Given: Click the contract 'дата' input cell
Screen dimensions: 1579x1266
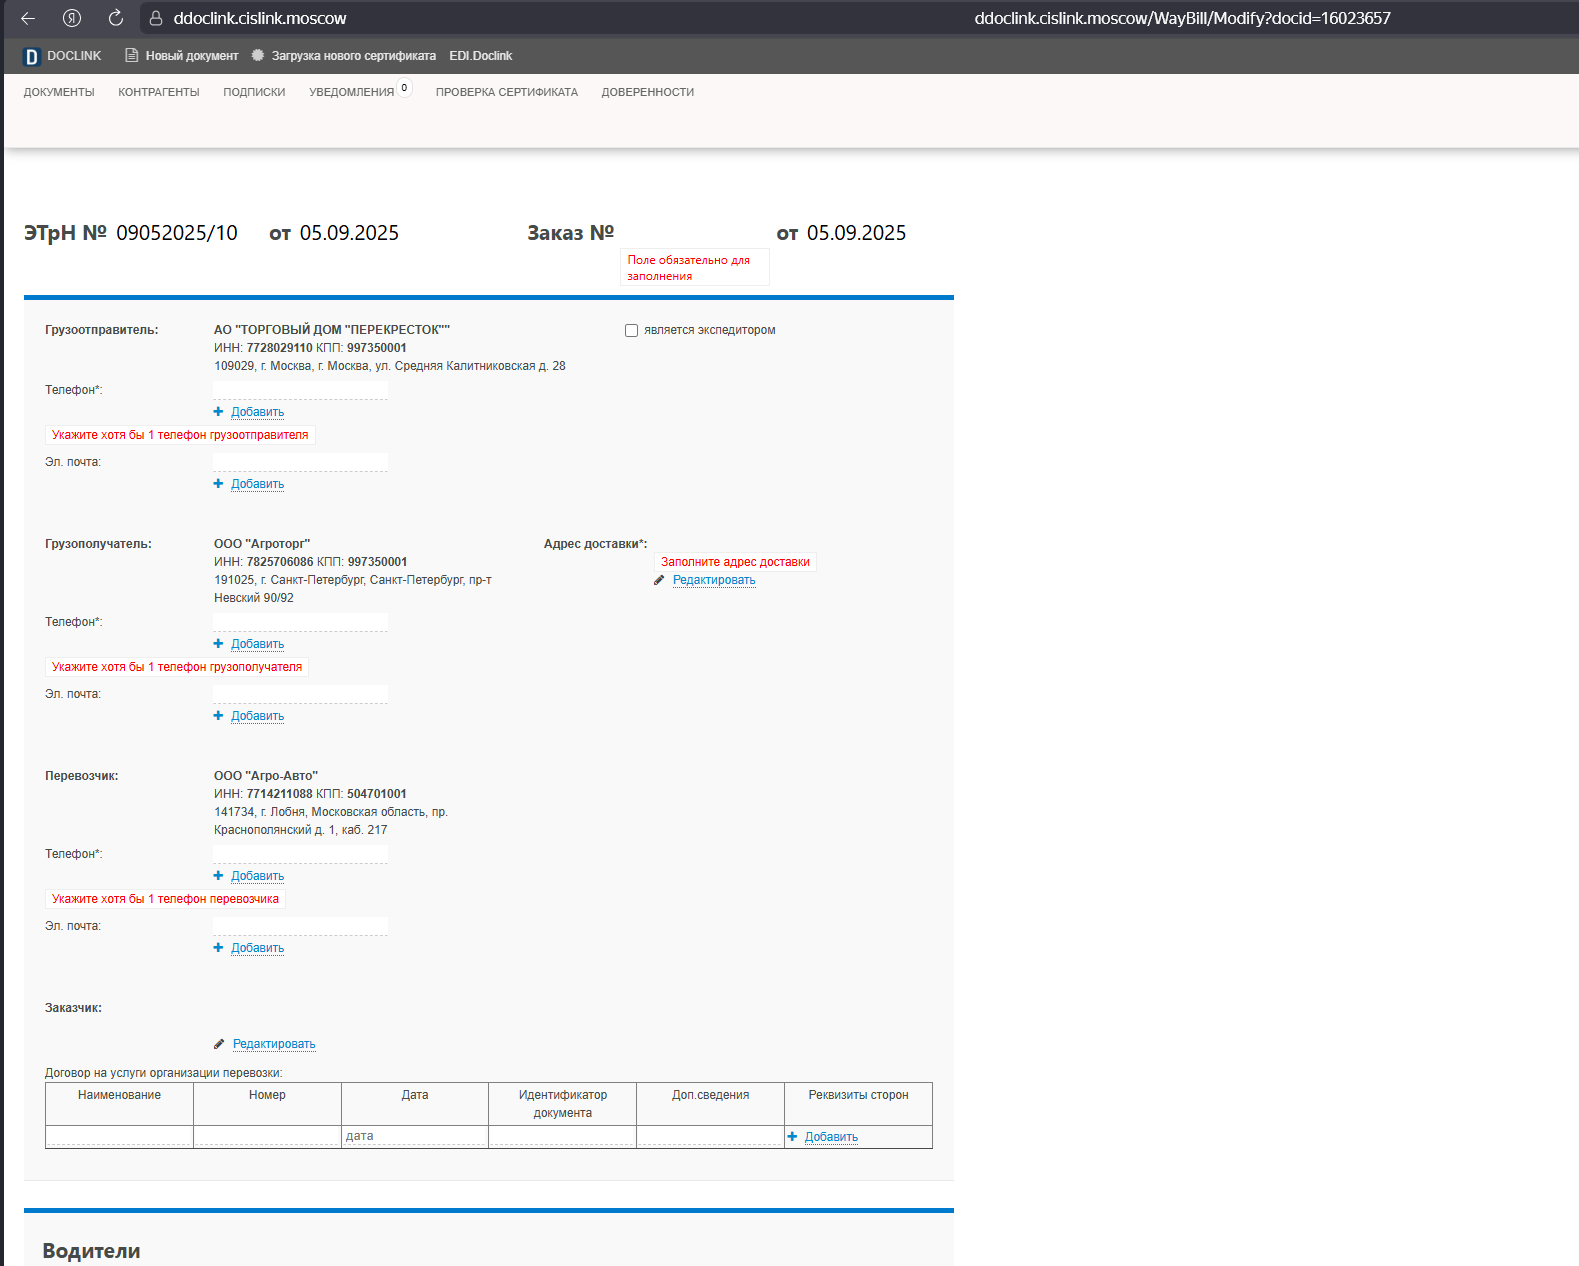Looking at the screenshot, I should [x=415, y=1136].
